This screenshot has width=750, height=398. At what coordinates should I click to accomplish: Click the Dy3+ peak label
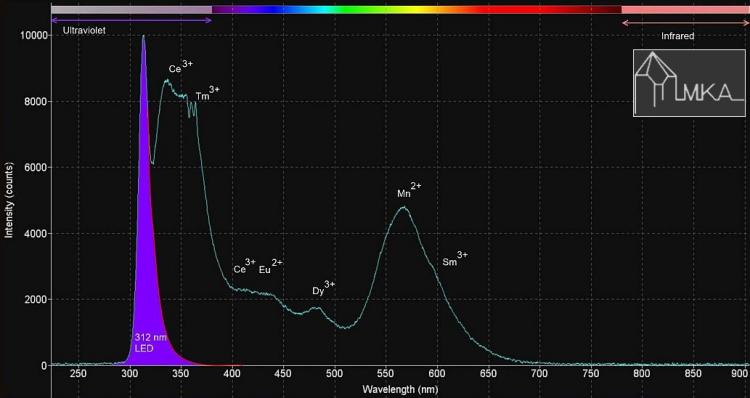pos(324,288)
